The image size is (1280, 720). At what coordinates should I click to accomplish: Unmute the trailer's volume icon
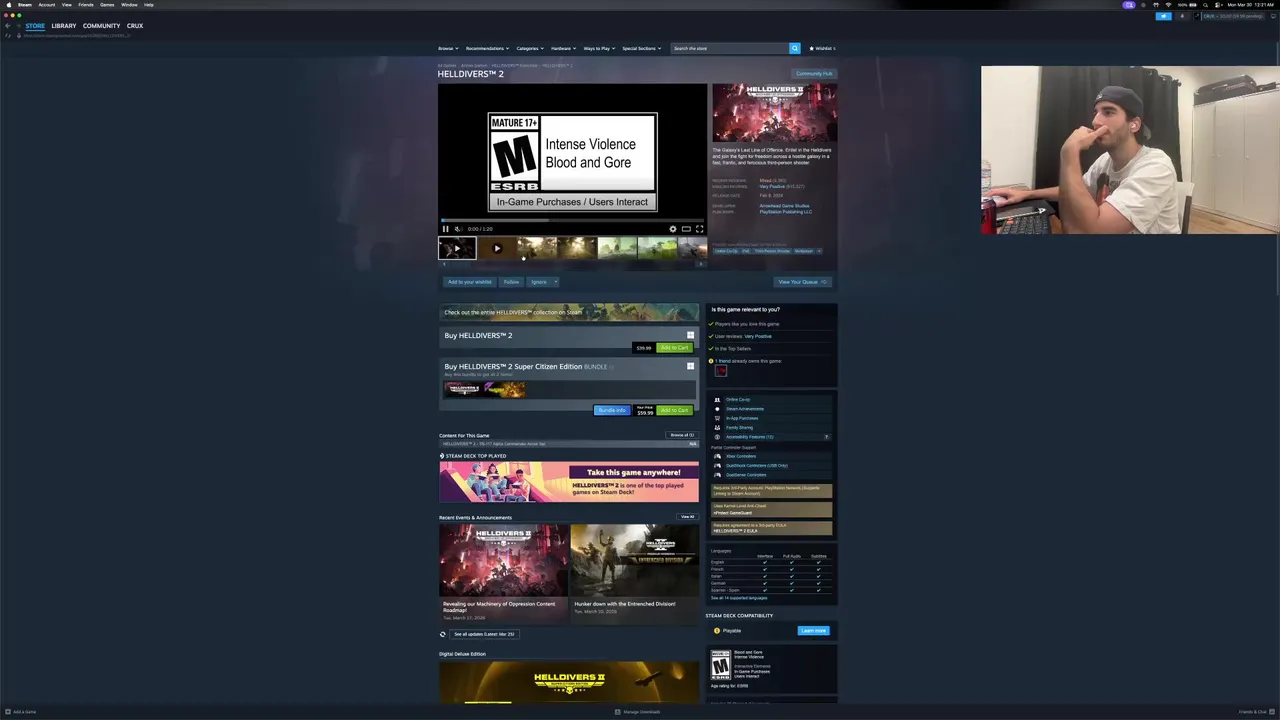(458, 229)
